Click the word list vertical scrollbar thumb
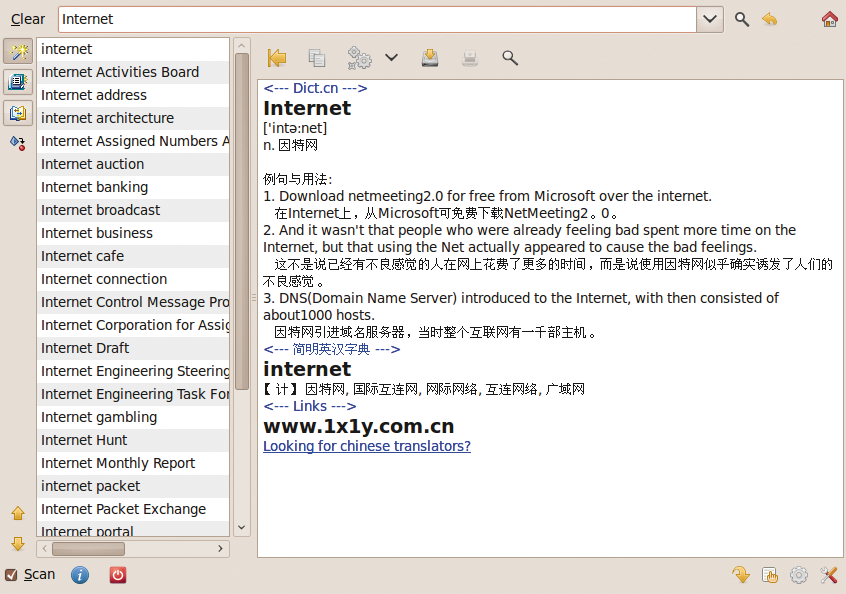 [242, 220]
